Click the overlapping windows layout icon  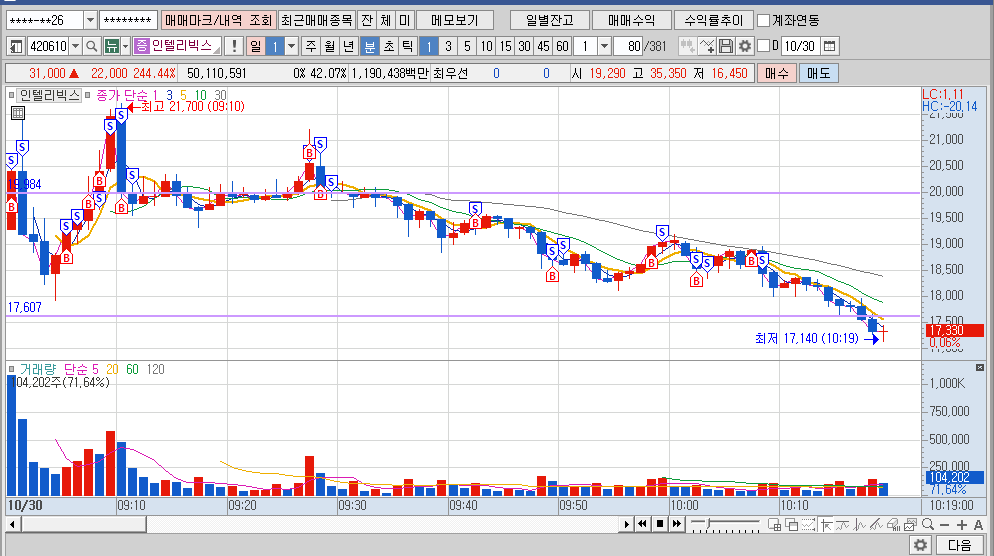[x=791, y=524]
